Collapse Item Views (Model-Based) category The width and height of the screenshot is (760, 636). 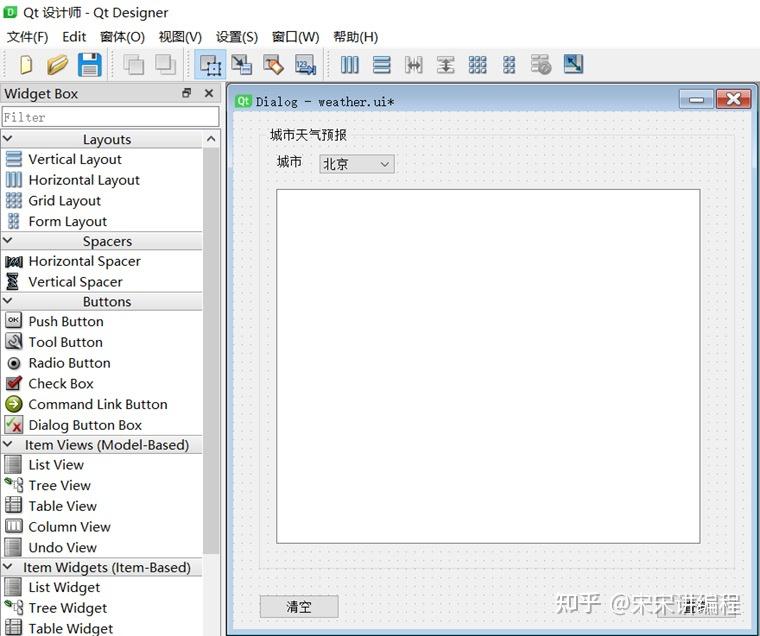8,445
